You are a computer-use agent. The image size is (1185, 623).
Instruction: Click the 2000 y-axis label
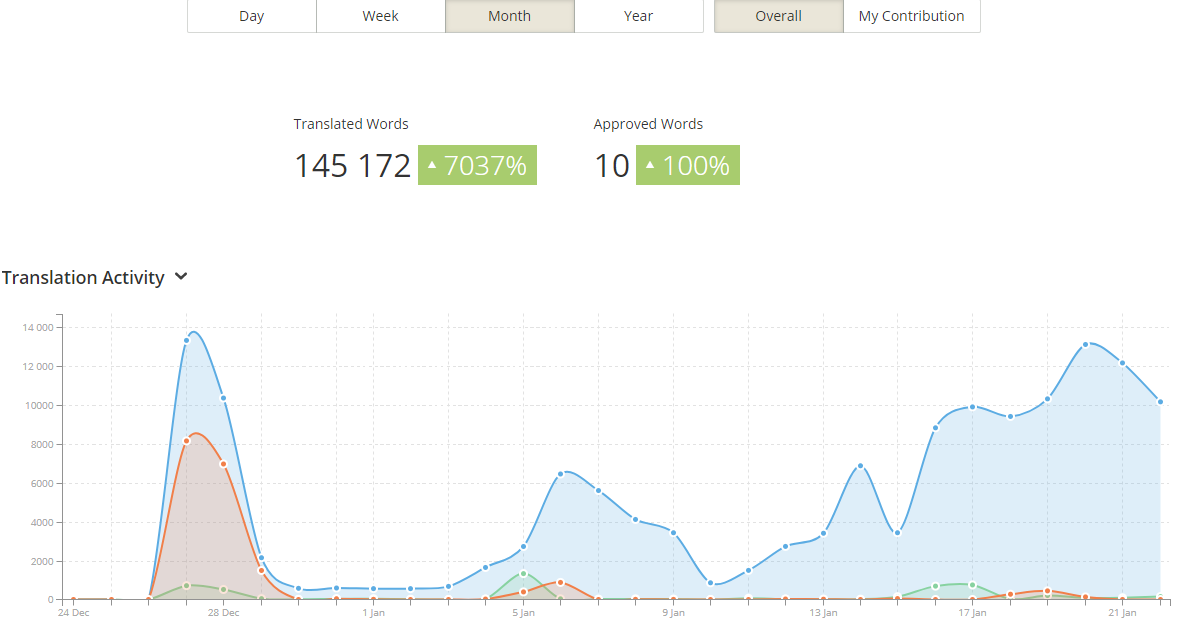coord(42,562)
